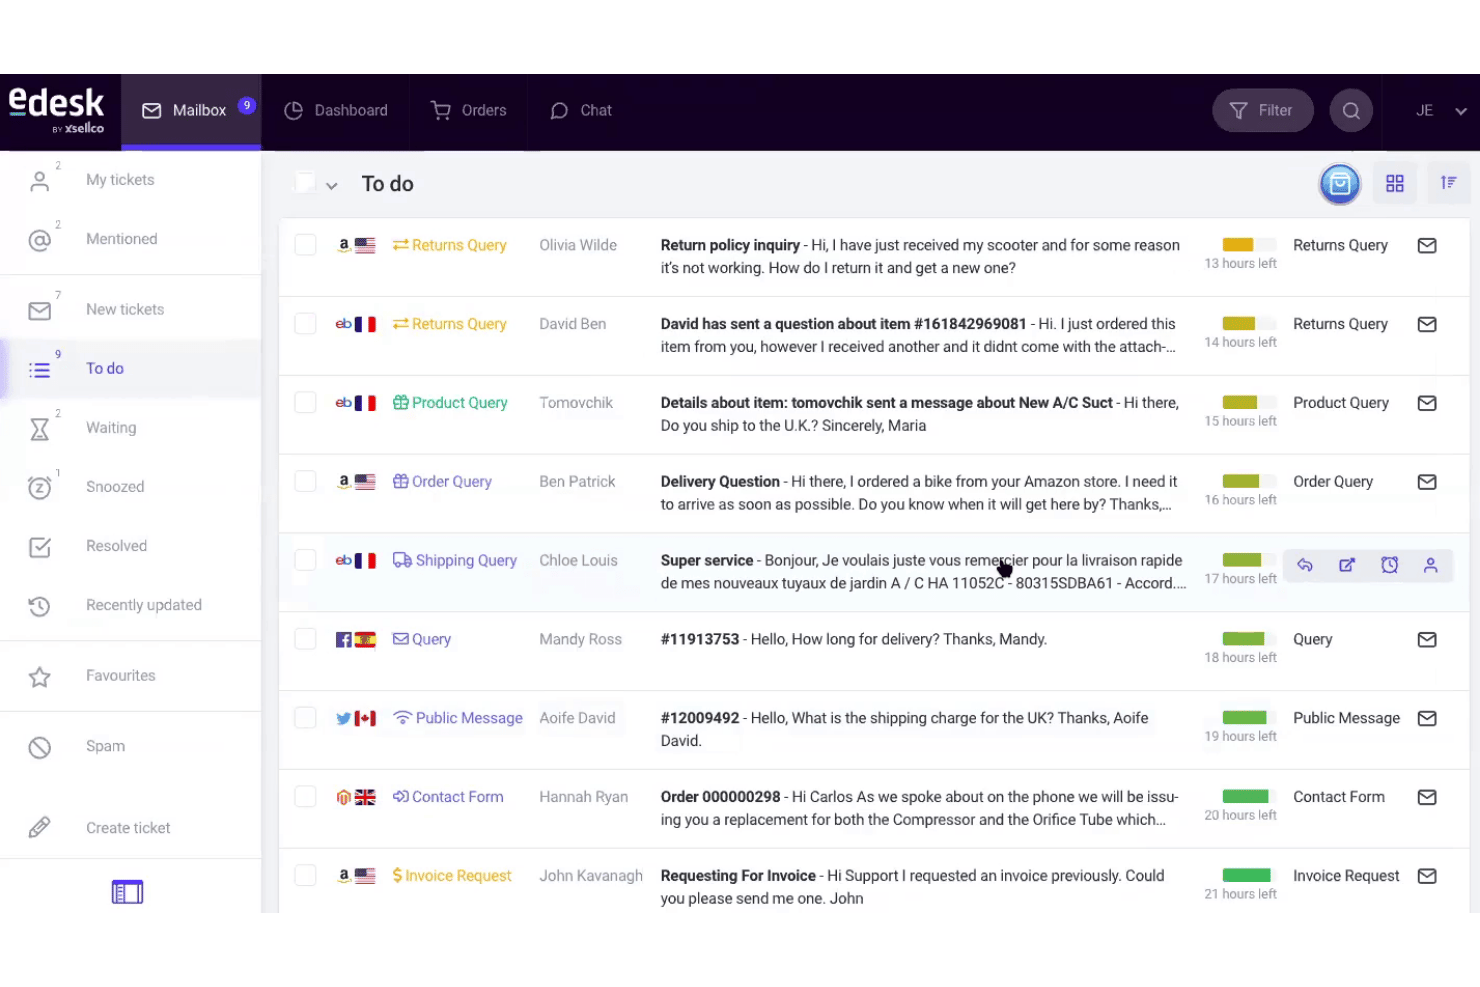Select the Tomovchik ticket checkbox

pos(305,403)
